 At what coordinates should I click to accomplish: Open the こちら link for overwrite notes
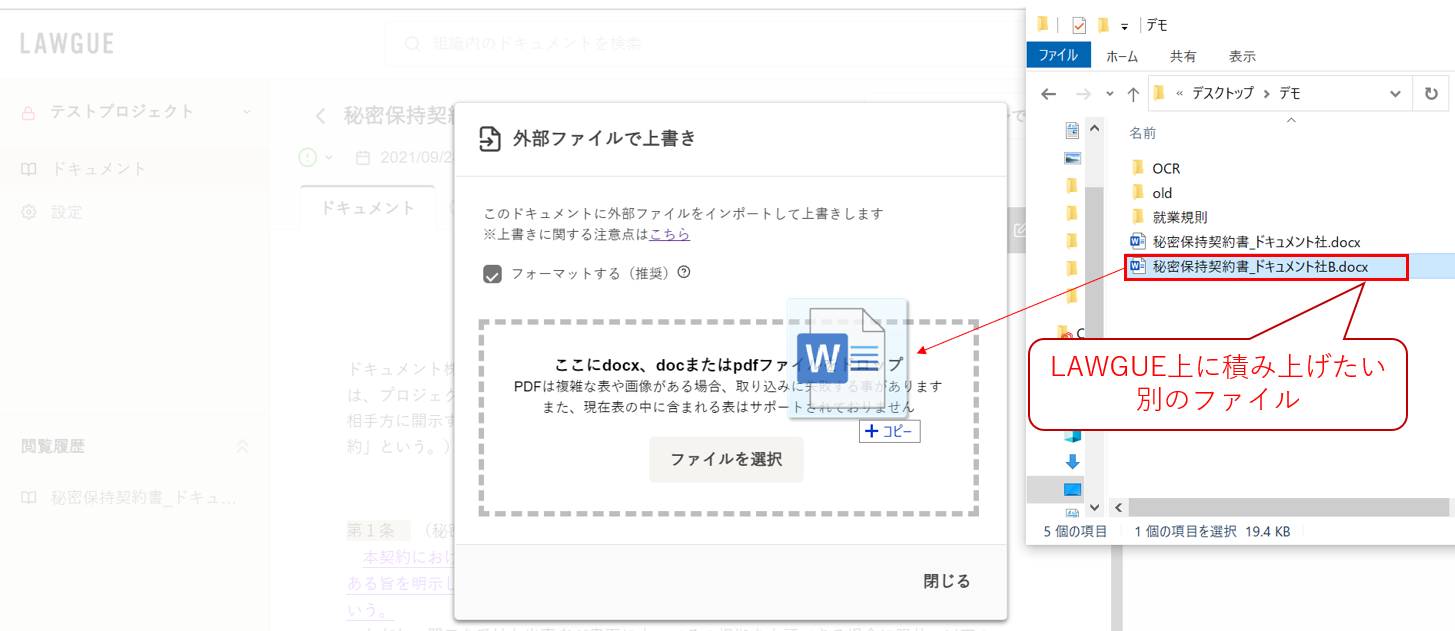pos(669,234)
